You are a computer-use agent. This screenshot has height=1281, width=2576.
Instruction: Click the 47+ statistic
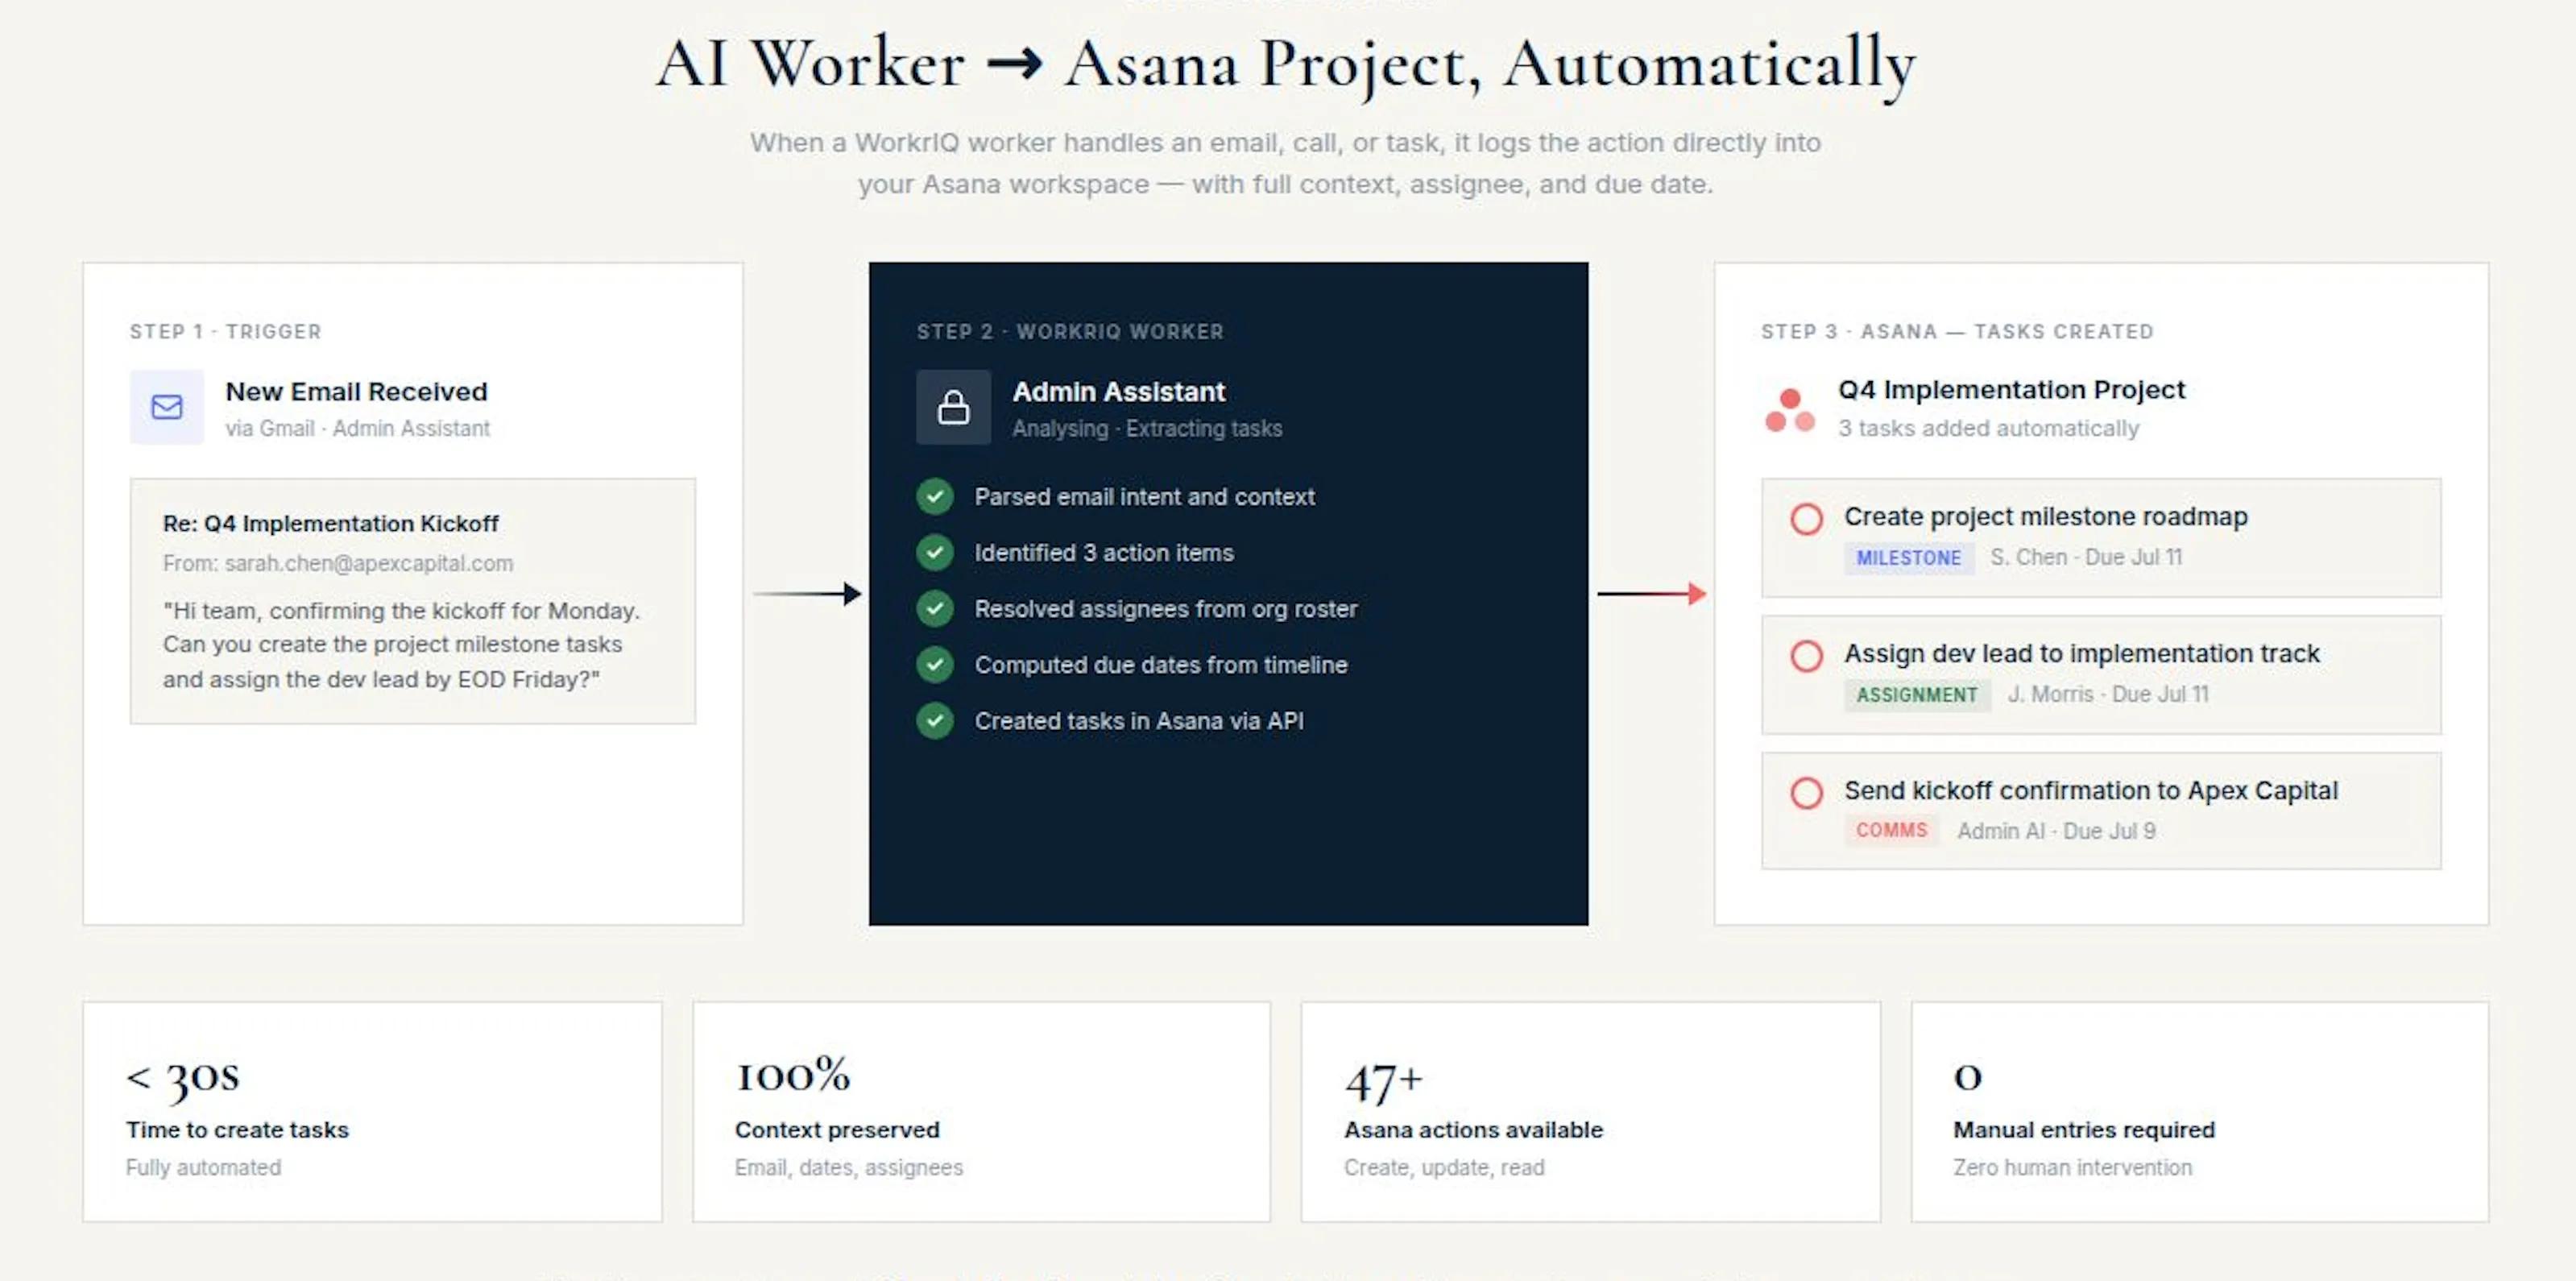[x=1383, y=1082]
